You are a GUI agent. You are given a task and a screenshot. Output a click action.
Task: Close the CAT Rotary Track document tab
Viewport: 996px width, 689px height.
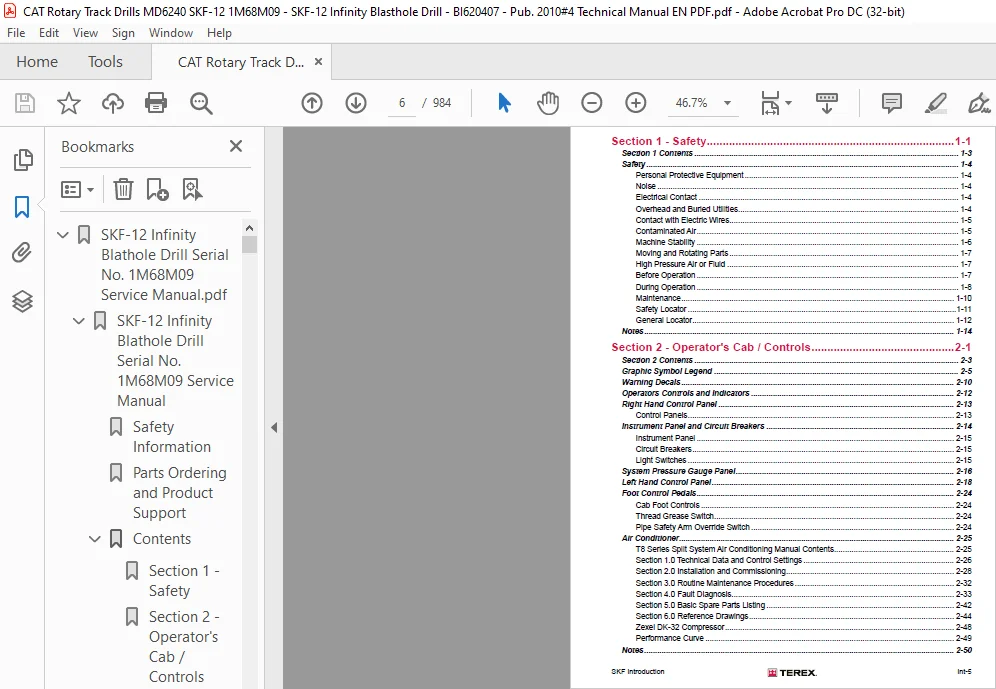pyautogui.click(x=319, y=62)
